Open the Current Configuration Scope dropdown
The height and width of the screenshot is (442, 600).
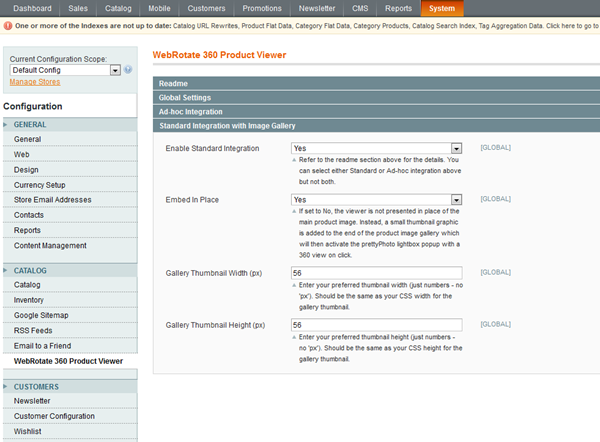115,70
